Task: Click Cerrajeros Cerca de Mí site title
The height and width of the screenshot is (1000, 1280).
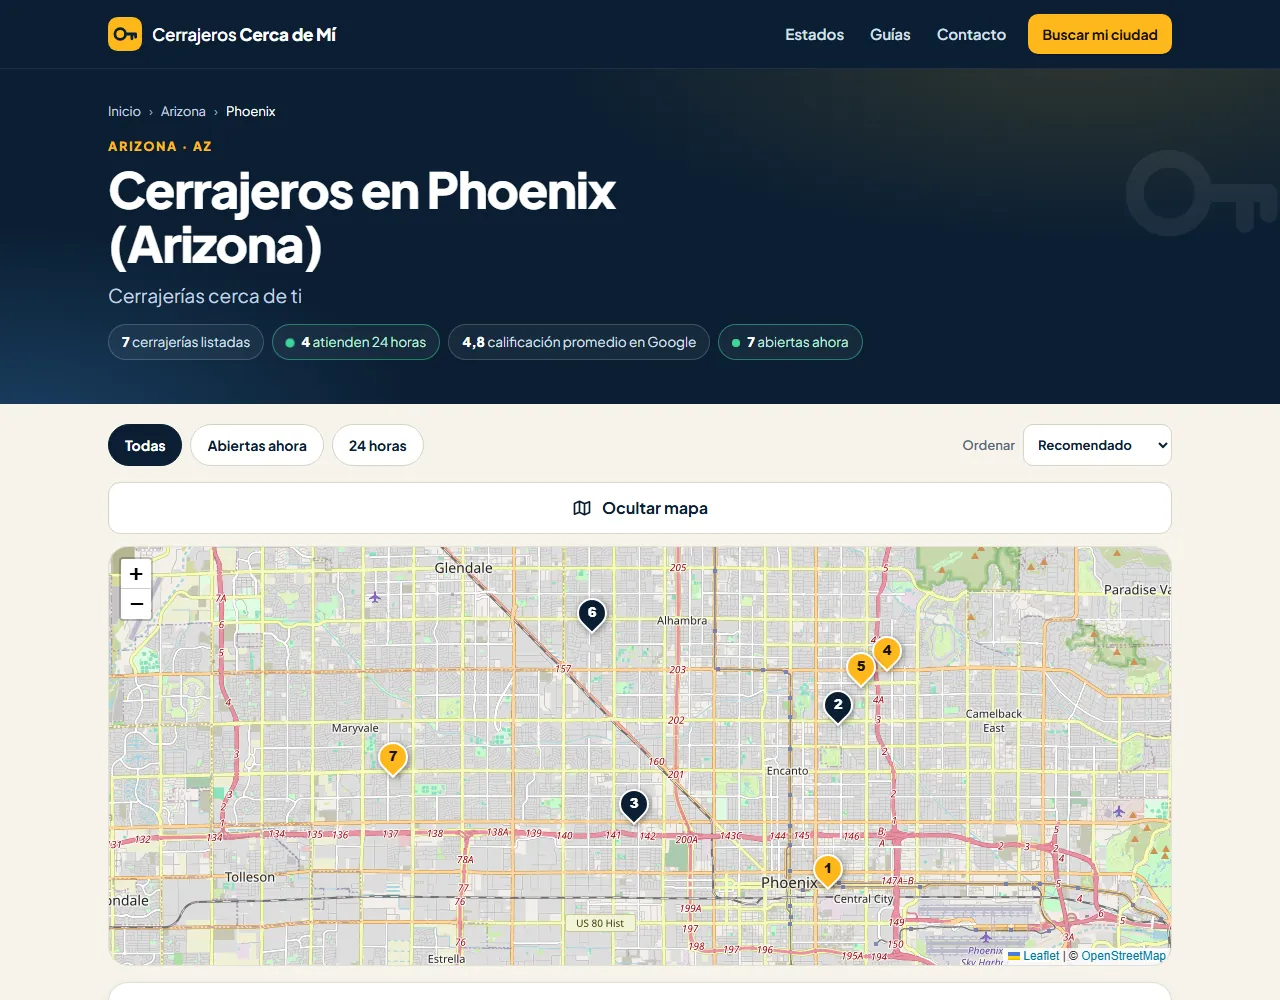Action: tap(244, 35)
